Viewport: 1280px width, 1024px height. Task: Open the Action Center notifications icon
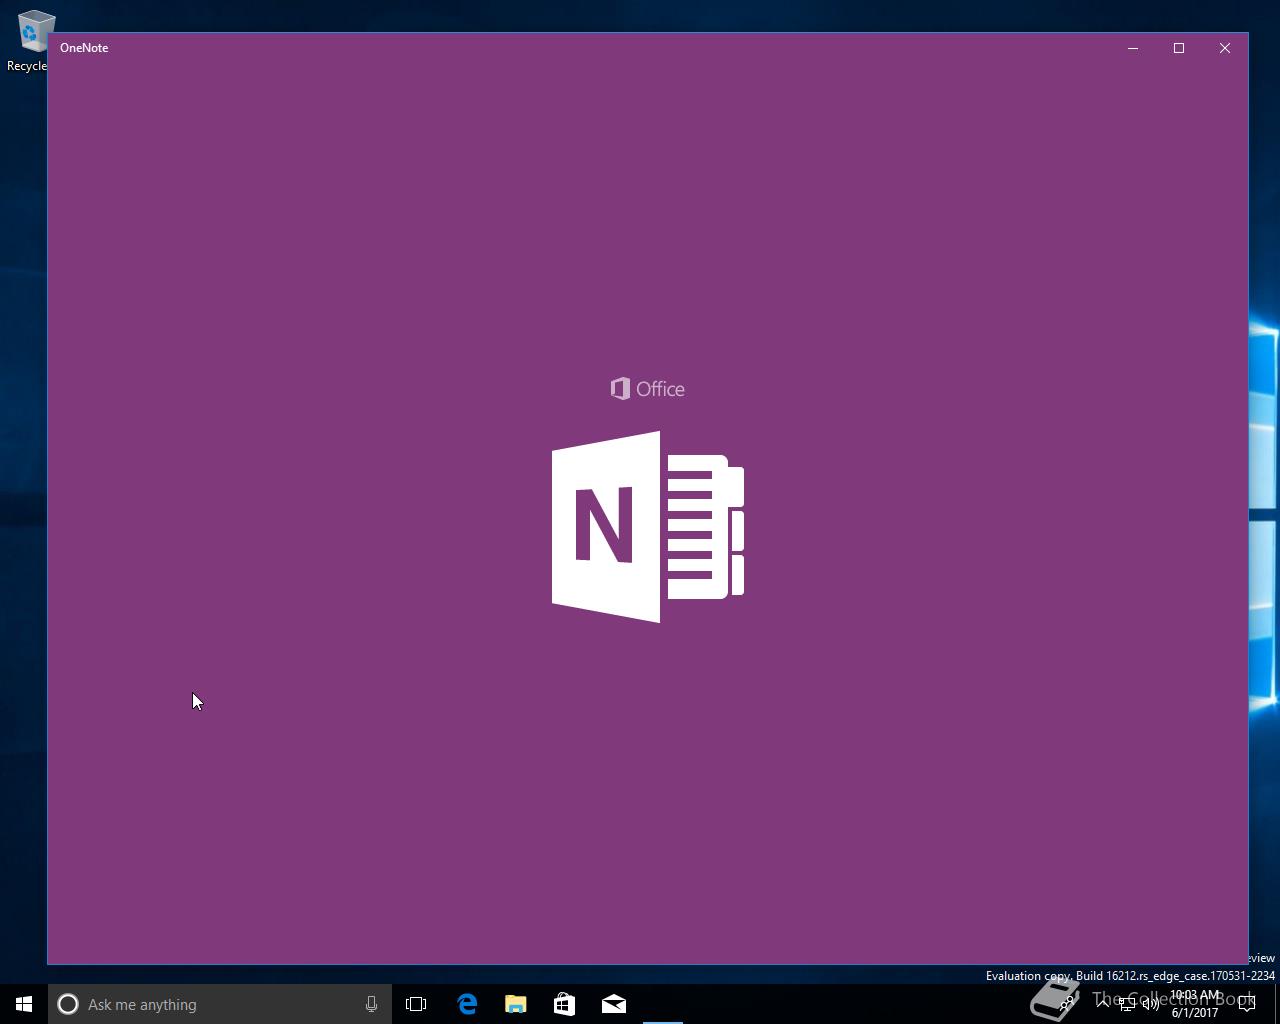point(1247,1004)
